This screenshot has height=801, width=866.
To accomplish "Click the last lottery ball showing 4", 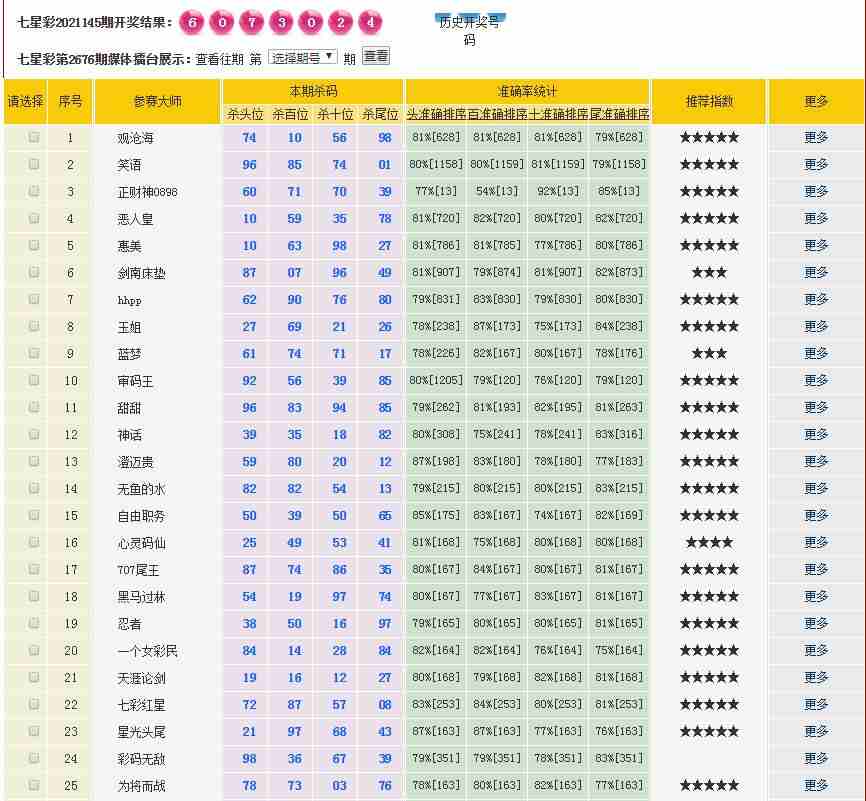I will (371, 22).
